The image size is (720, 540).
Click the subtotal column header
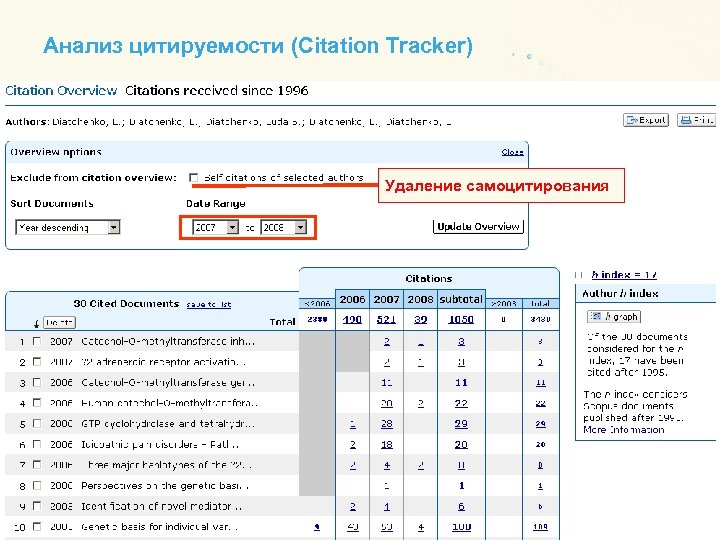(461, 299)
